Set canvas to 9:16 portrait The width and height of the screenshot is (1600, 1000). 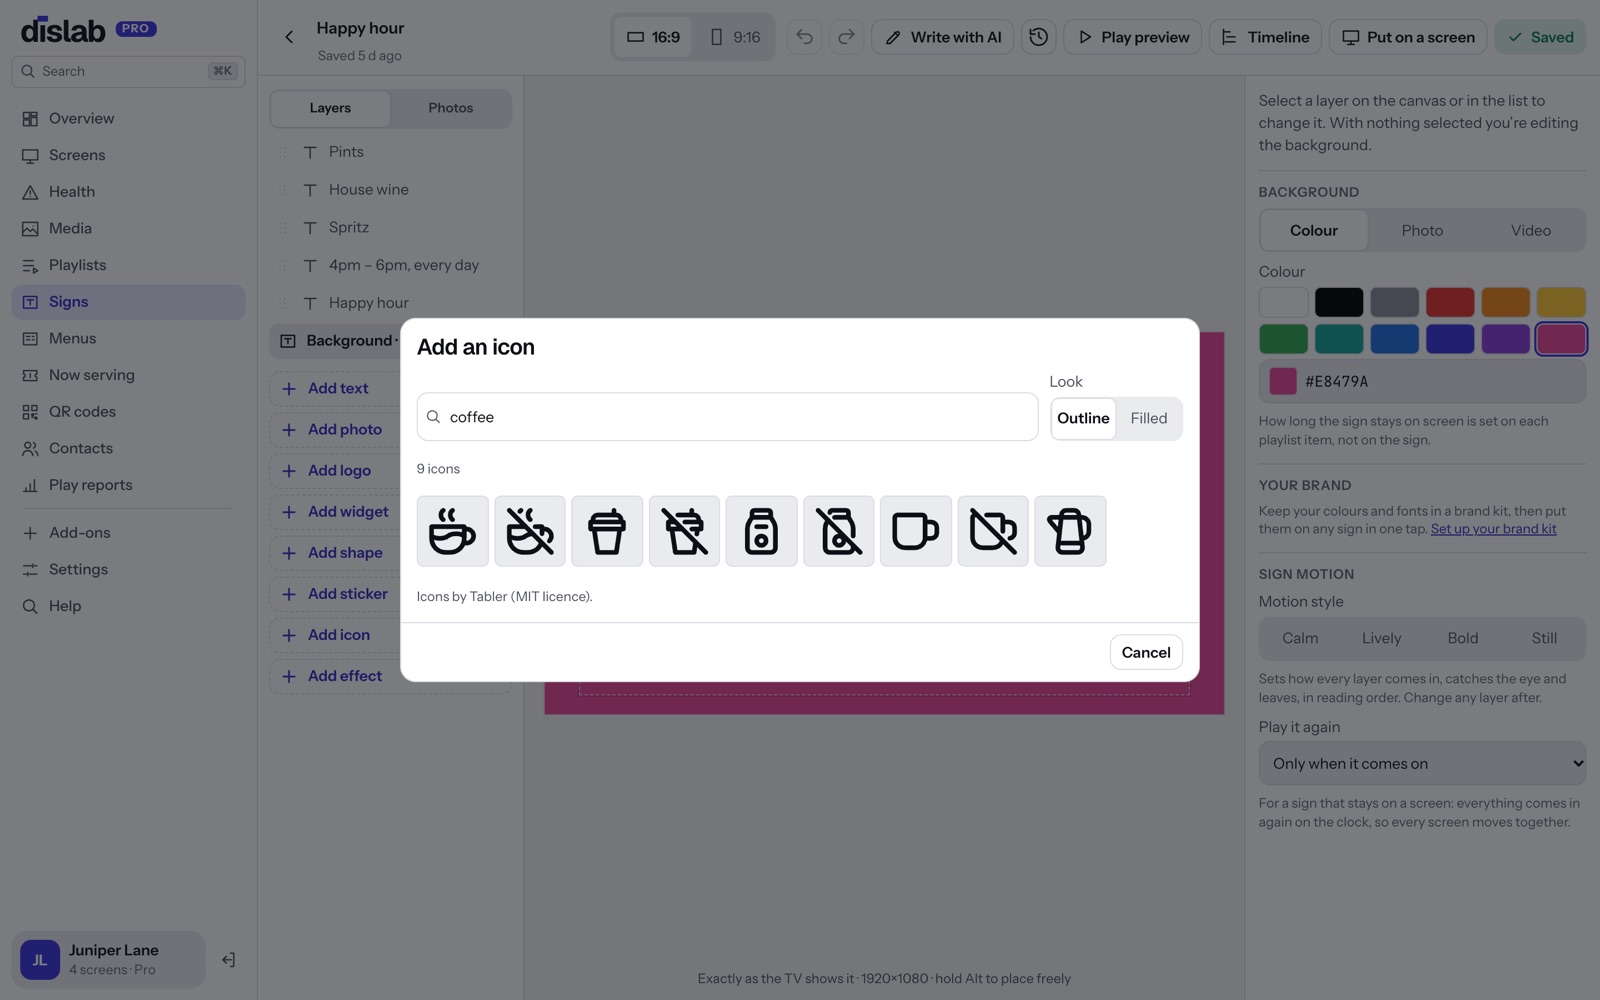tap(735, 37)
